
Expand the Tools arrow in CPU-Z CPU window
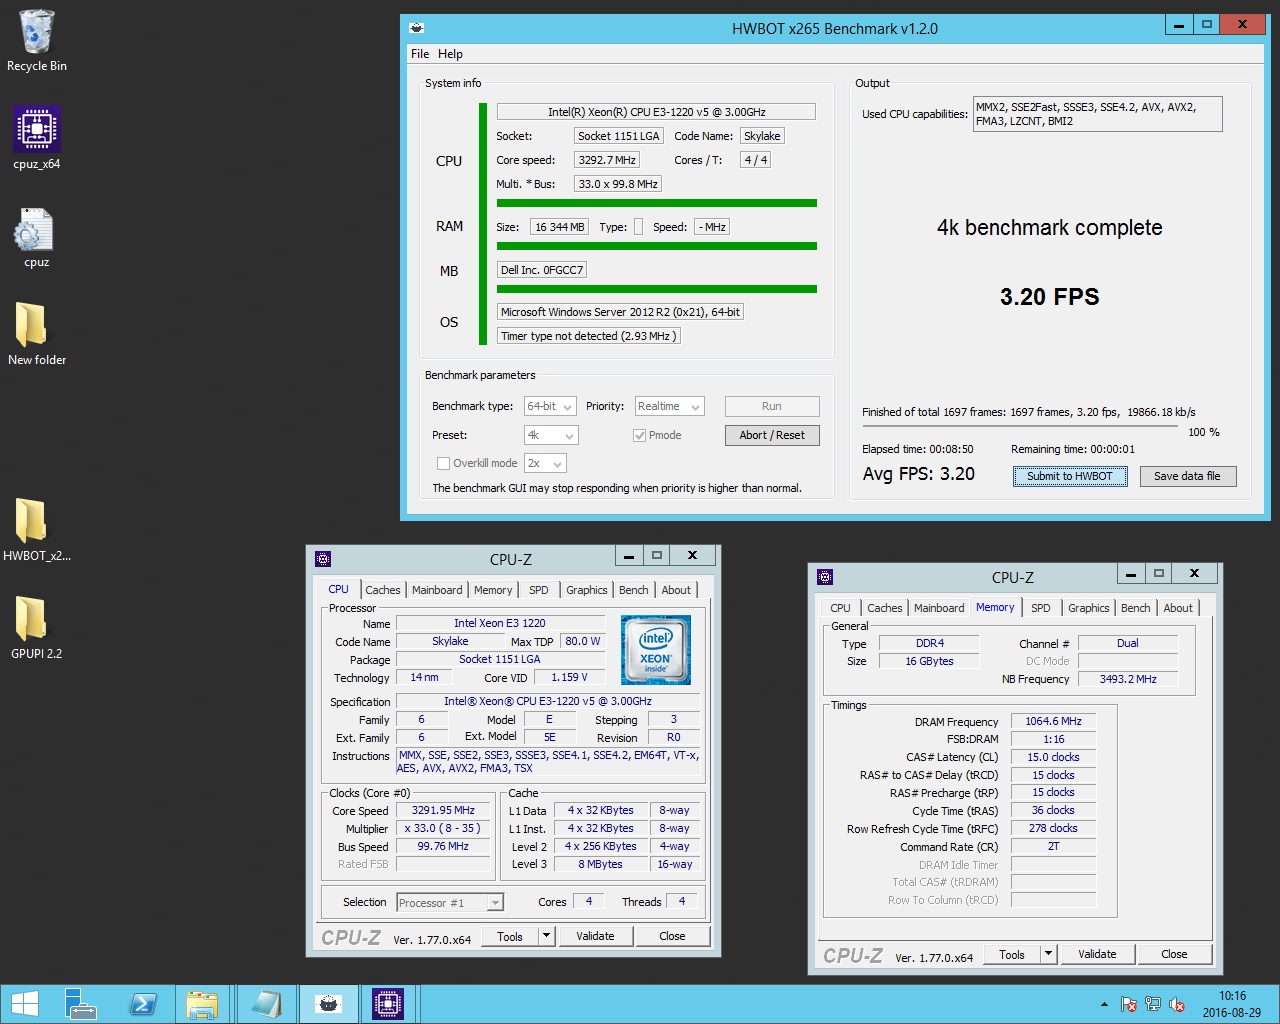546,936
